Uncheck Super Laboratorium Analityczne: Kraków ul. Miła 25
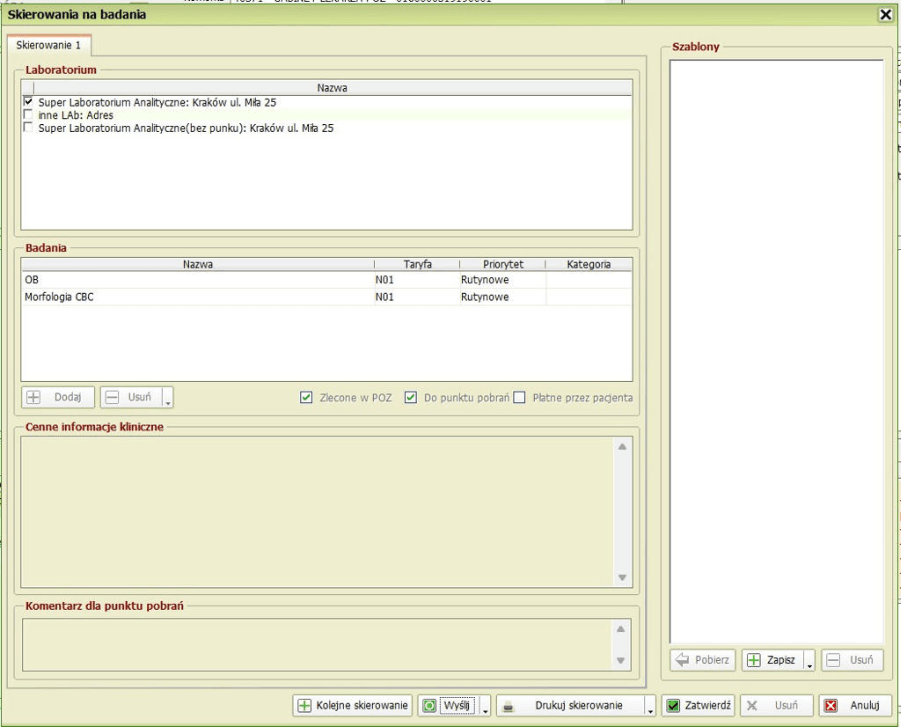The width and height of the screenshot is (901, 727). coord(28,101)
